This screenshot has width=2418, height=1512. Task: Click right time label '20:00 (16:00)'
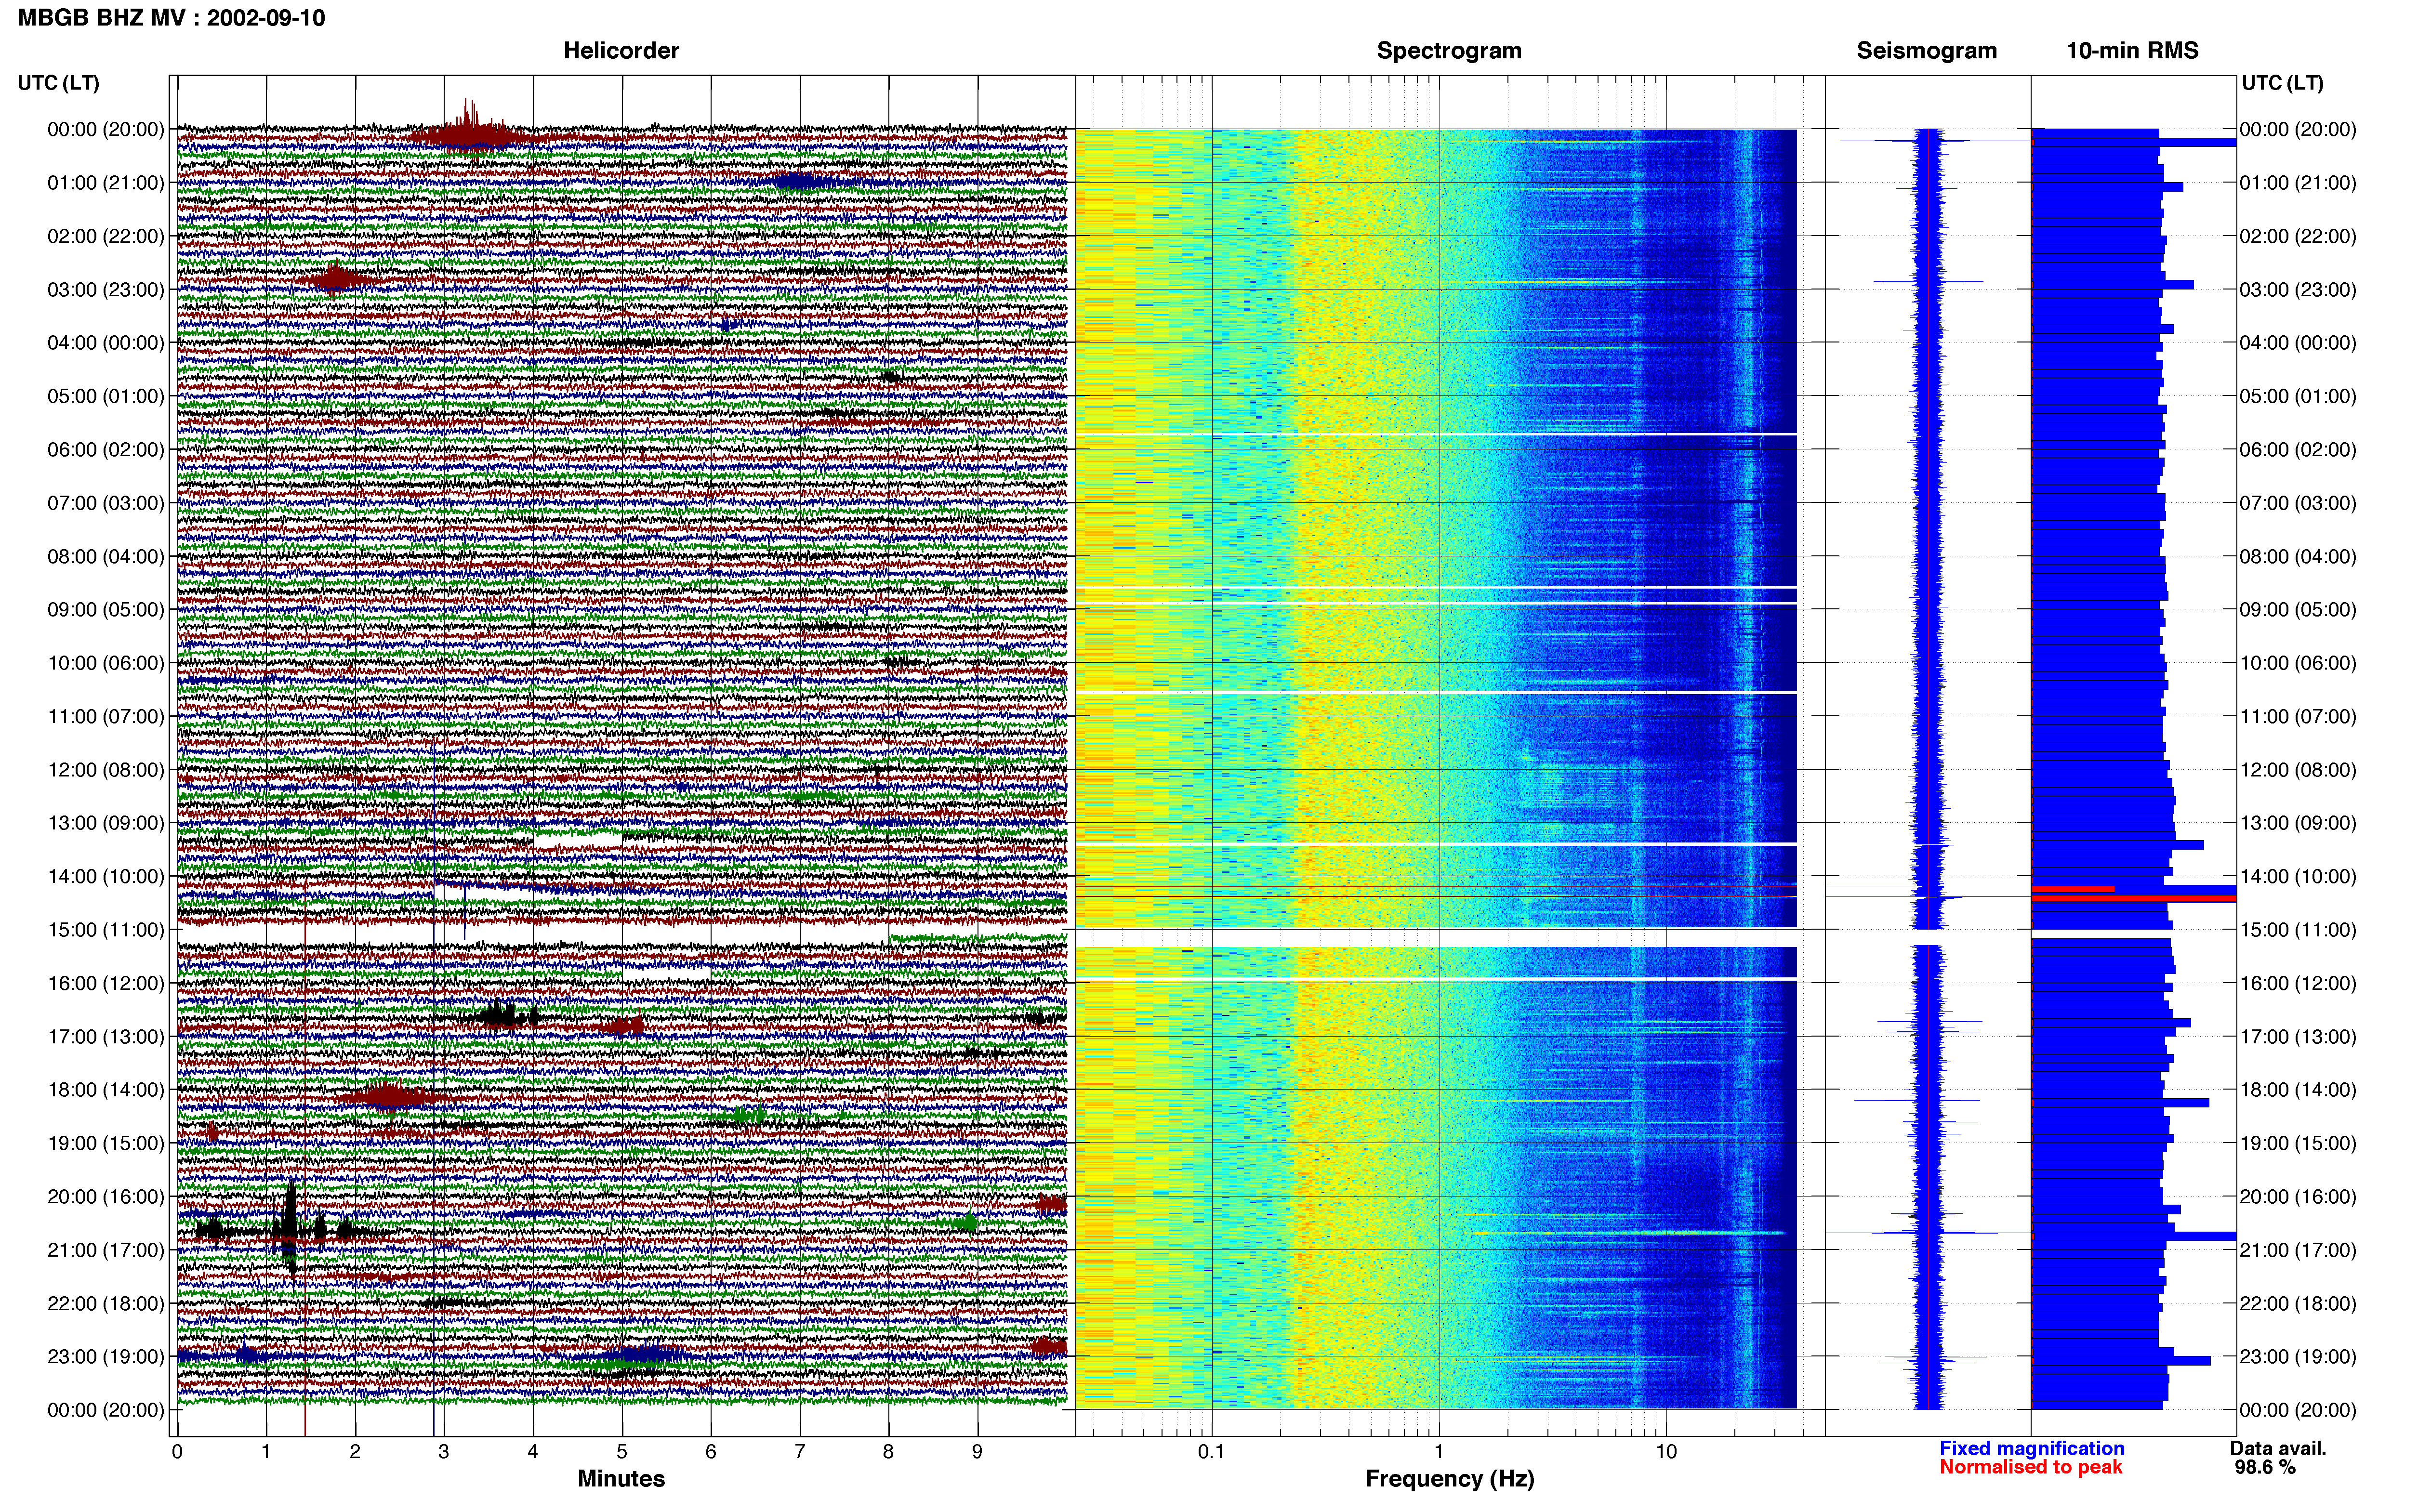coord(2298,1197)
